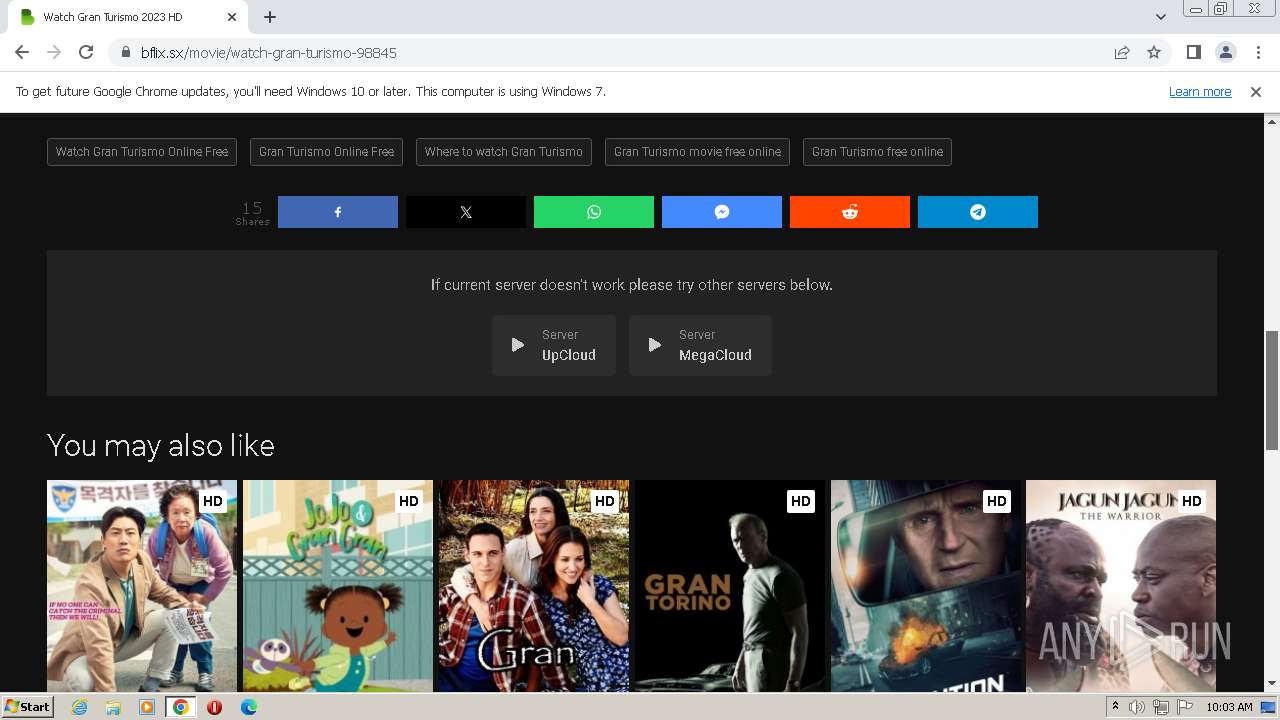Share on X (Twitter) via the black button
This screenshot has height=720, width=1280.
pos(466,212)
